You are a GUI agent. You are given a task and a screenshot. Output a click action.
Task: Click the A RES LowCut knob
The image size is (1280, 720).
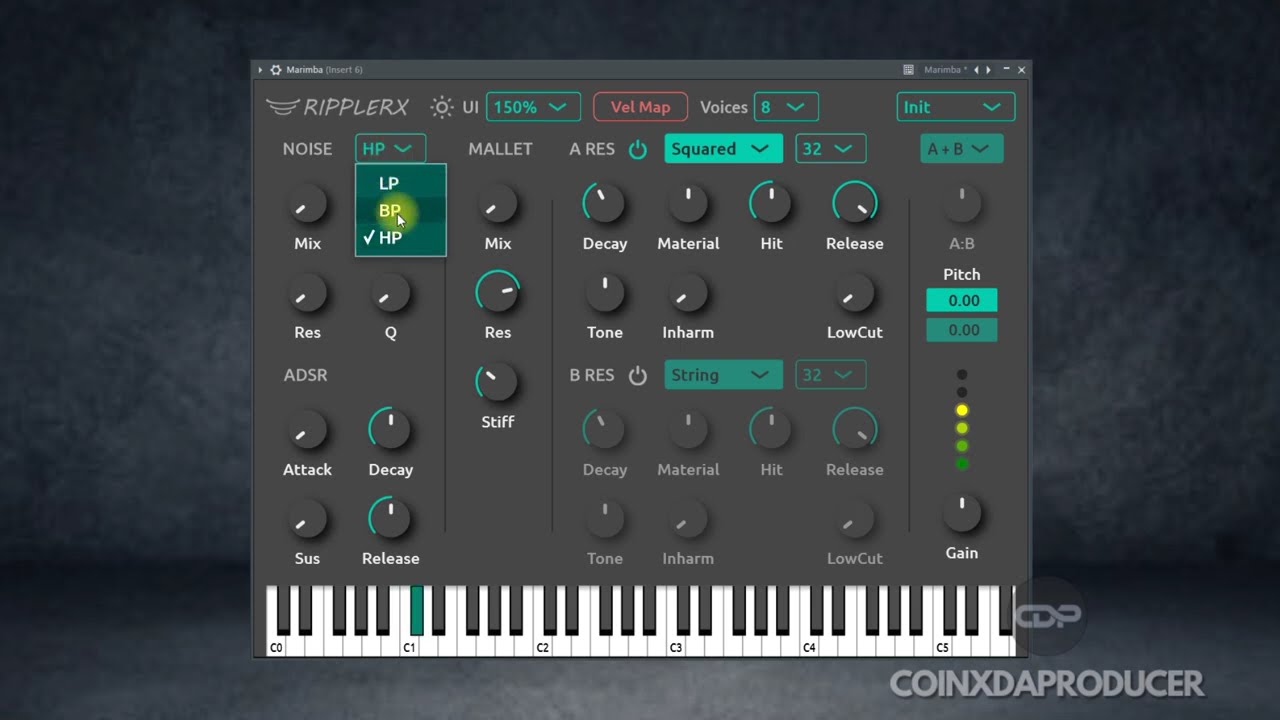(855, 293)
